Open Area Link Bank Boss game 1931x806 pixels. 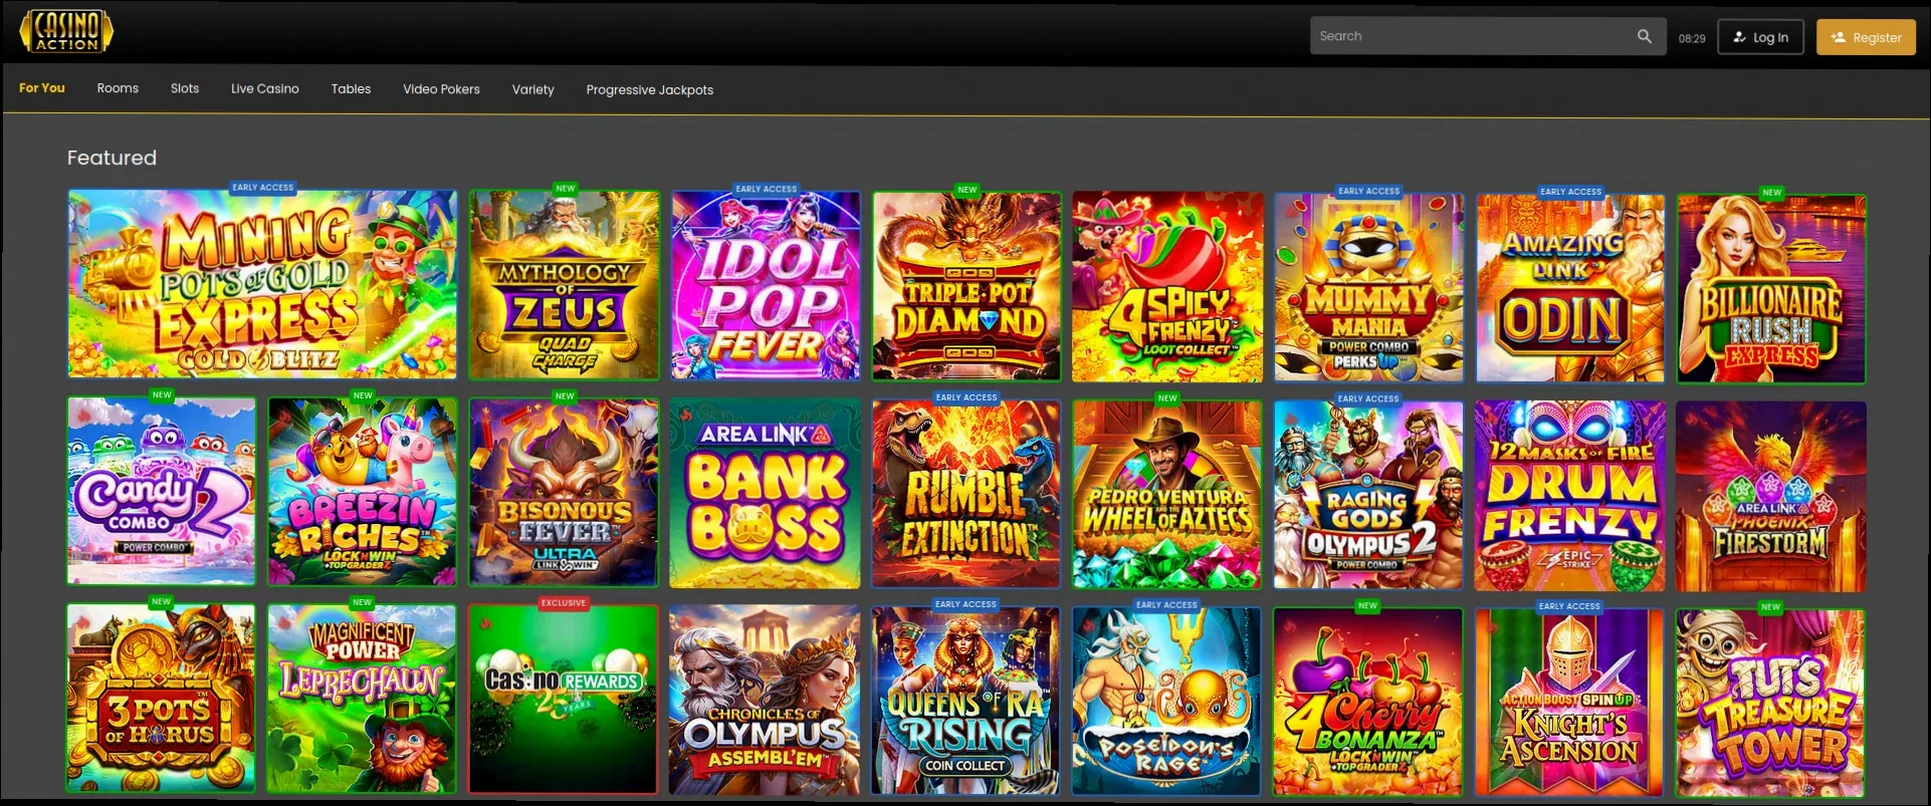pyautogui.click(x=765, y=493)
